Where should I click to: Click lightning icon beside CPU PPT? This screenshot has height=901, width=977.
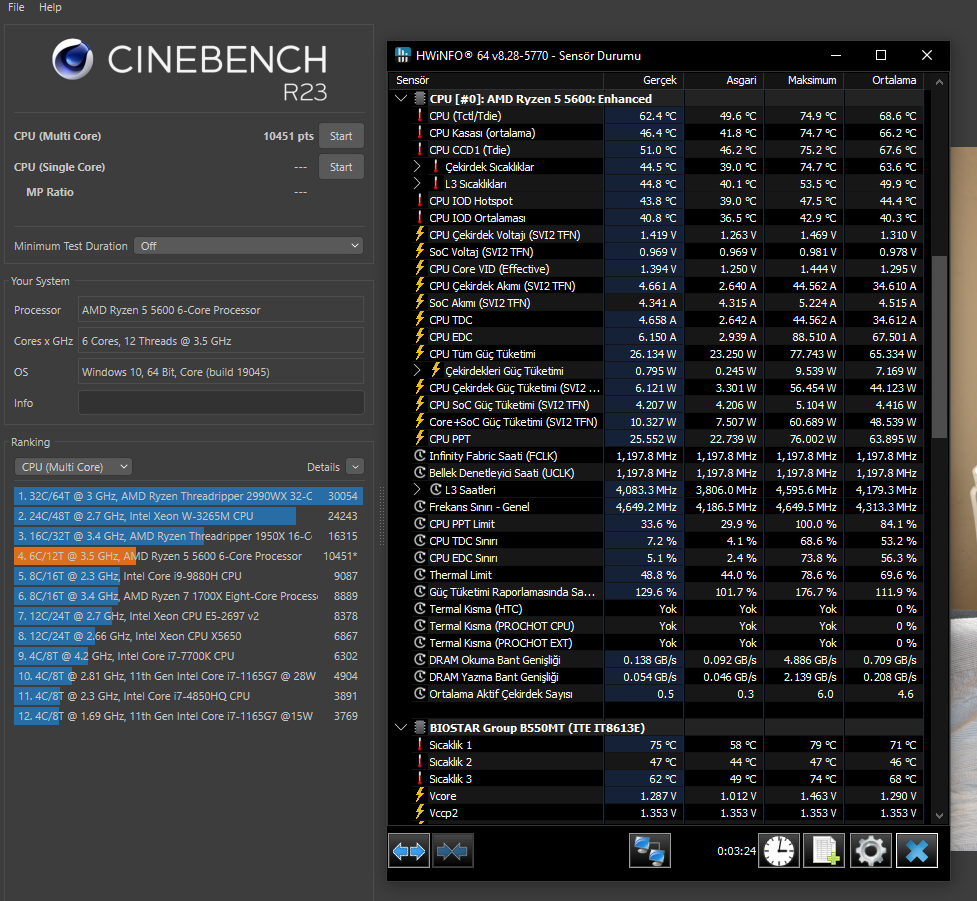420,438
